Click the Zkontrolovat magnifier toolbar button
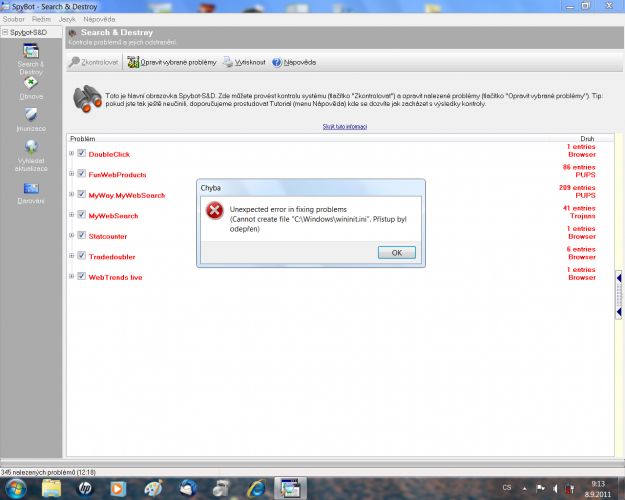The width and height of the screenshot is (625, 500). (93, 62)
